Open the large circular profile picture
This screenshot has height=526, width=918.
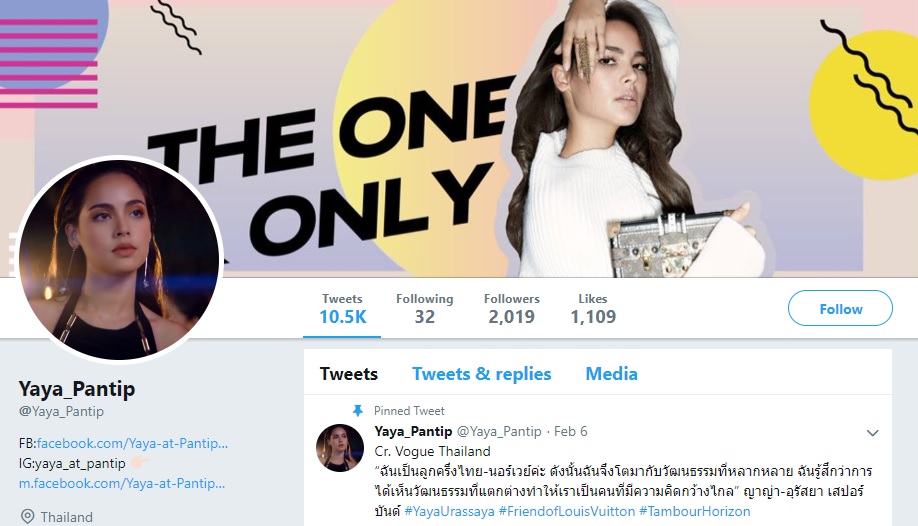(x=120, y=260)
